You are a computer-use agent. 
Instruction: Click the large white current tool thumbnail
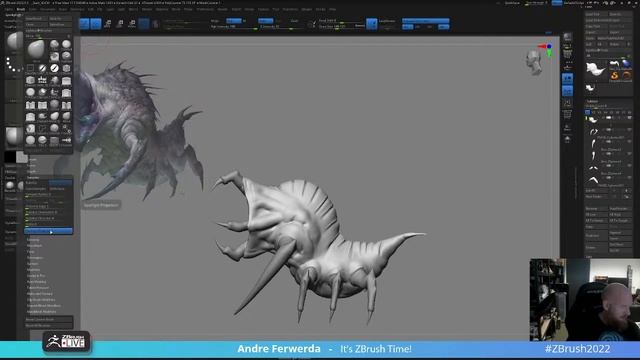tap(596, 69)
